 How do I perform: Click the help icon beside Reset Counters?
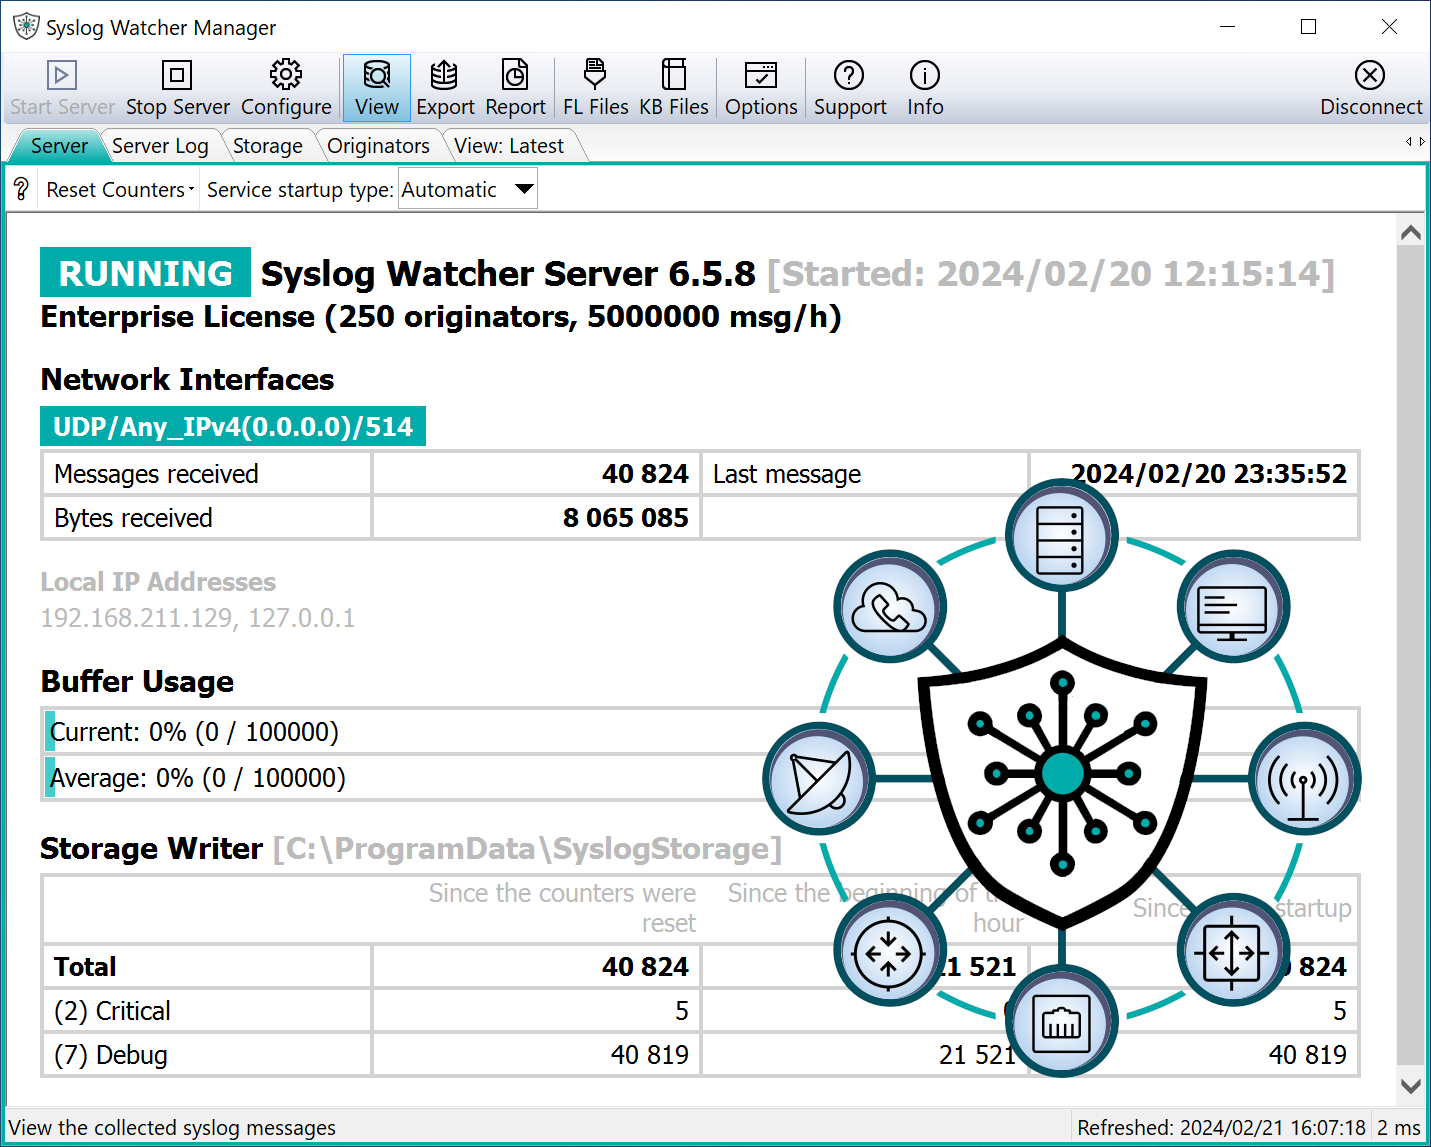(21, 189)
